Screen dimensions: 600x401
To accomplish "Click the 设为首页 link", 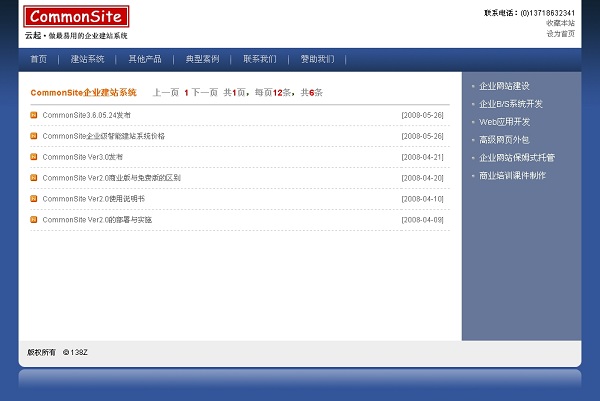I will pyautogui.click(x=560, y=34).
